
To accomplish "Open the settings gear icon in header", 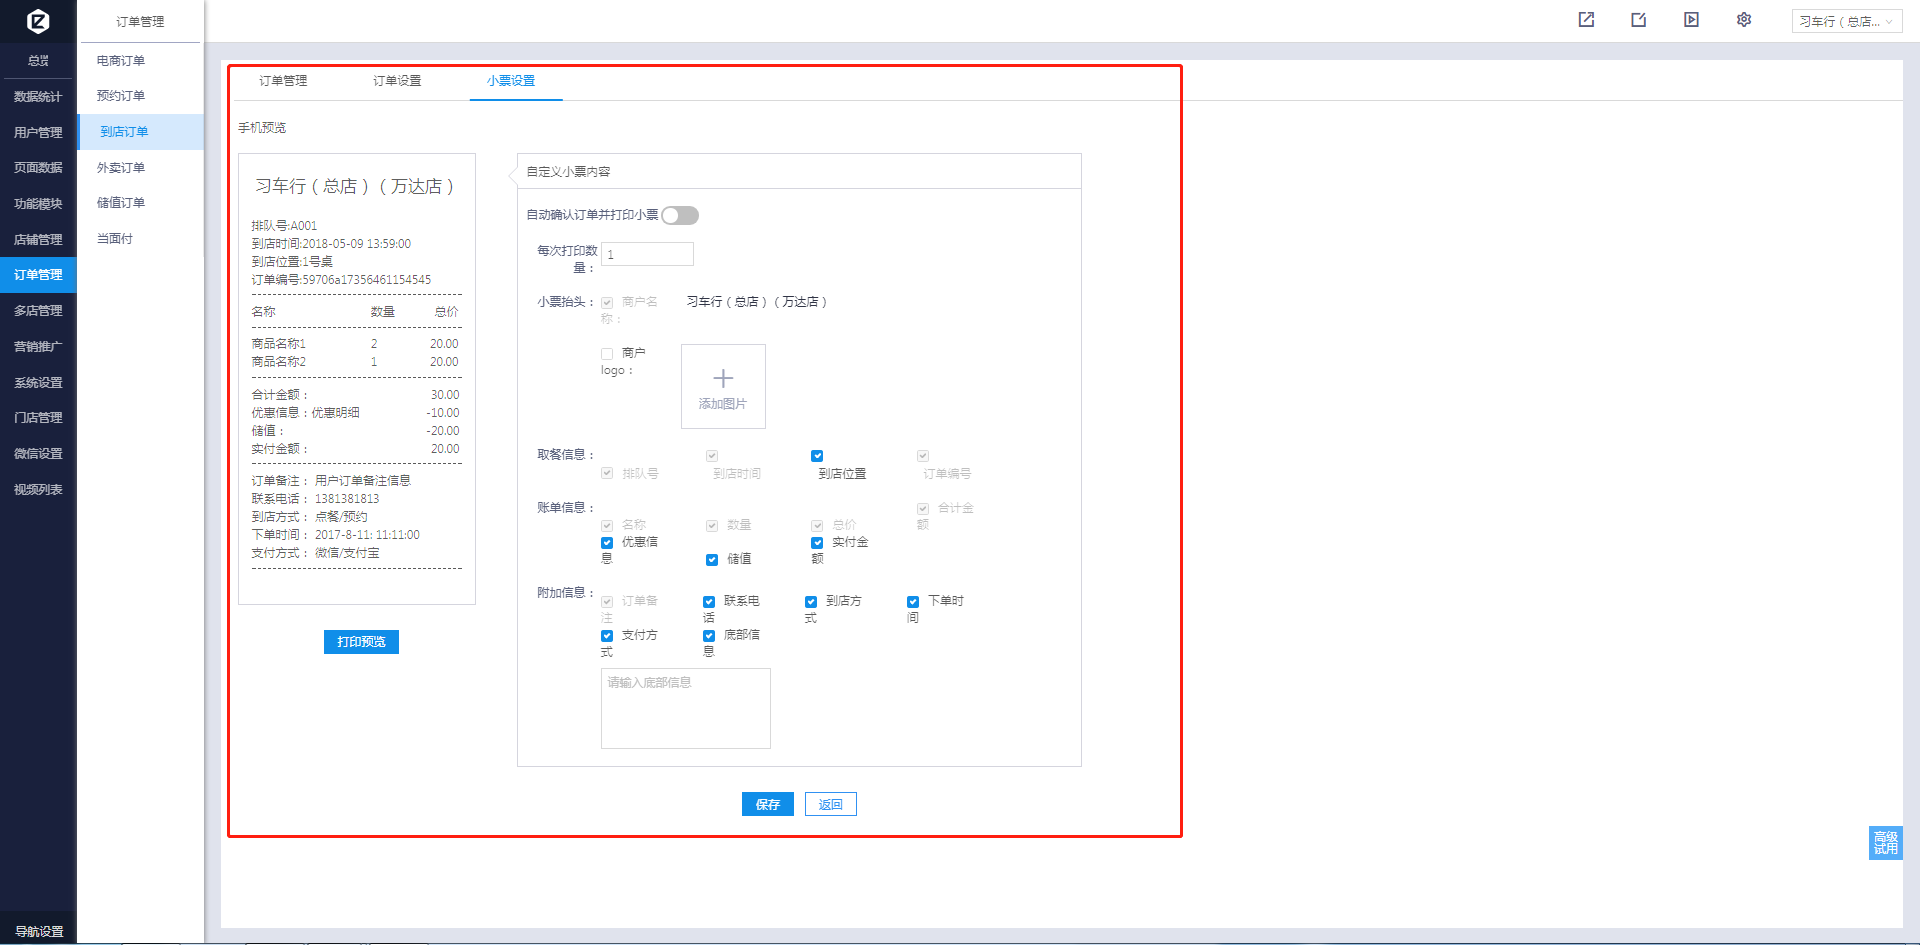I will coord(1744,20).
